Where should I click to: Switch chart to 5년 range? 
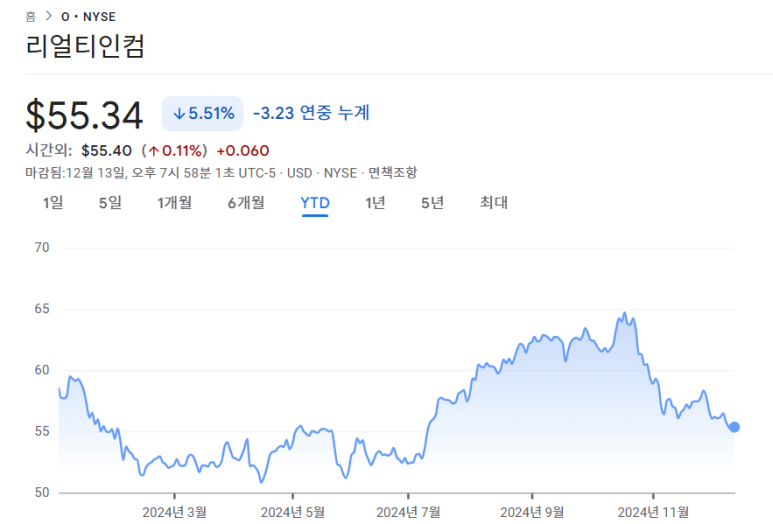point(432,203)
